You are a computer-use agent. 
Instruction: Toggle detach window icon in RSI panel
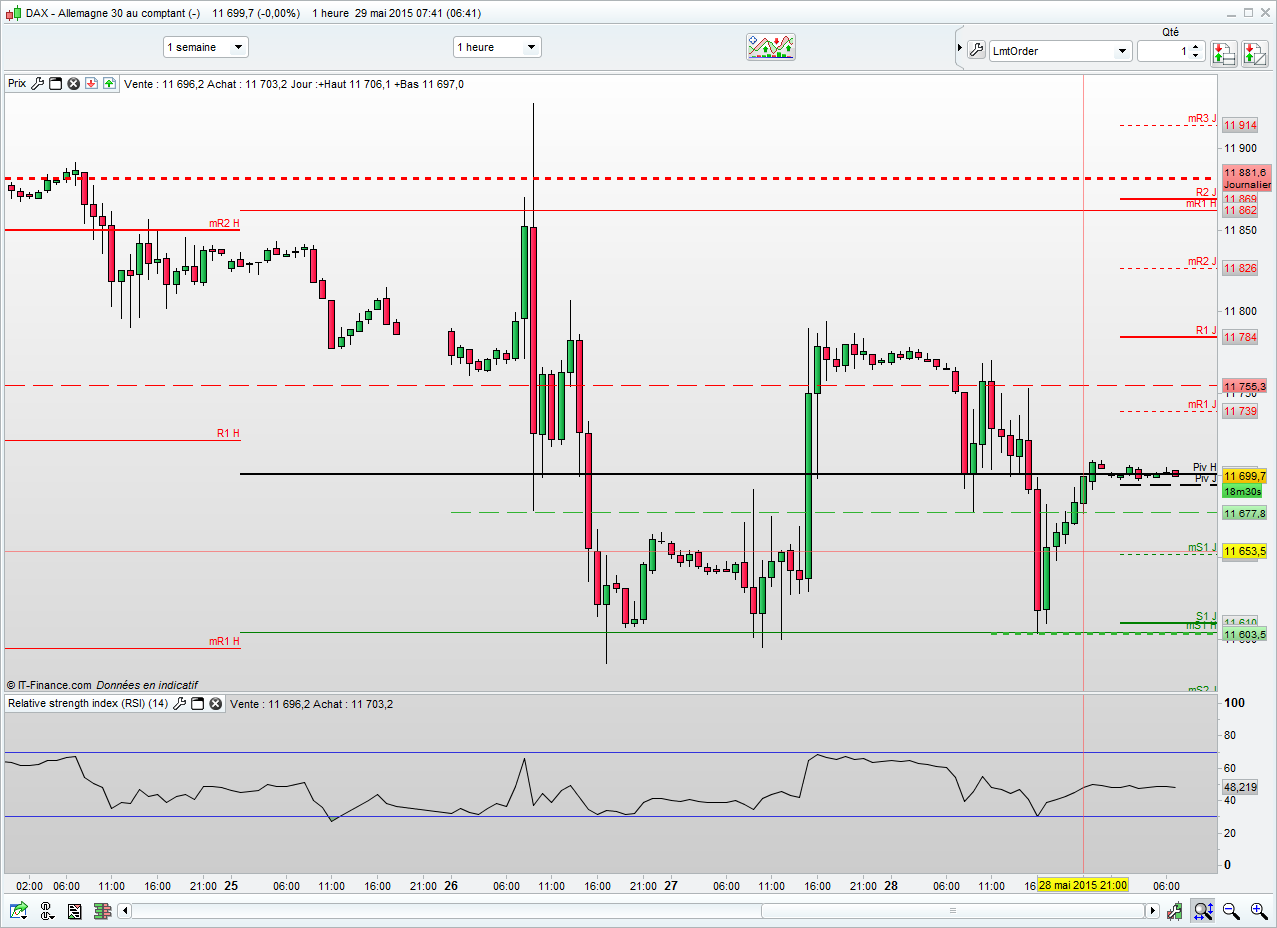click(x=197, y=704)
